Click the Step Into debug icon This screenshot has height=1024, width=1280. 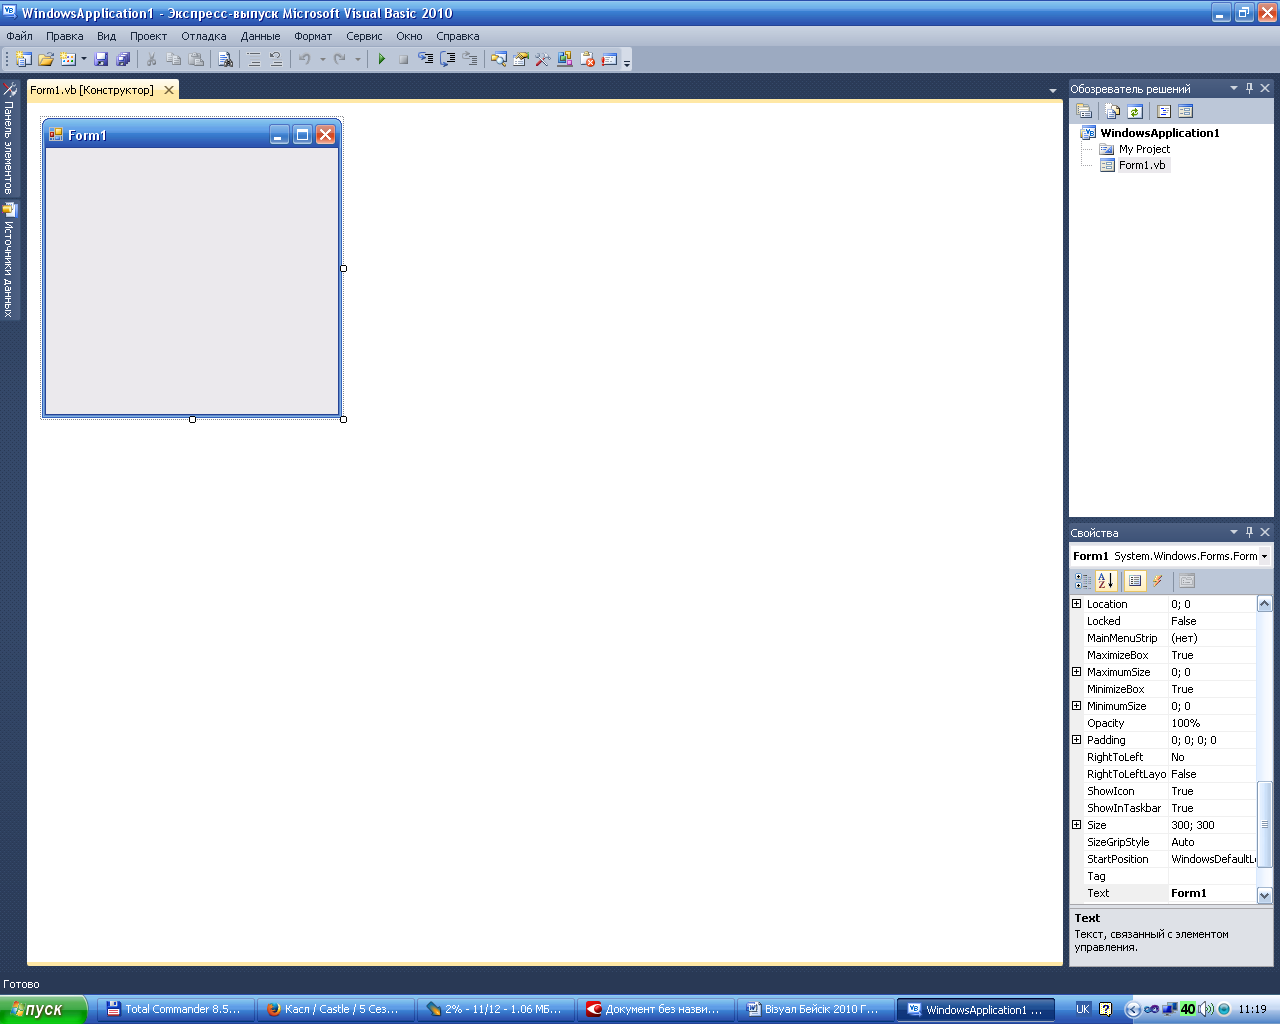click(x=425, y=60)
